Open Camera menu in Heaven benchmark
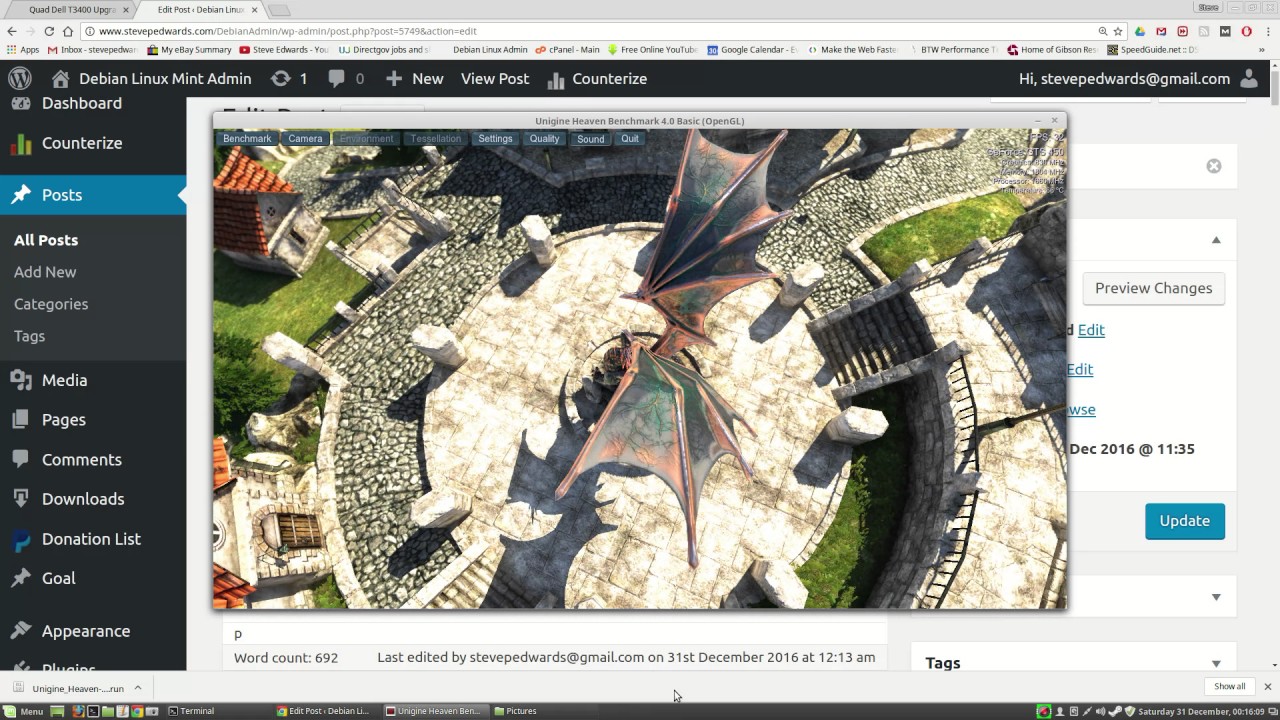The width and height of the screenshot is (1280, 720). (x=305, y=139)
